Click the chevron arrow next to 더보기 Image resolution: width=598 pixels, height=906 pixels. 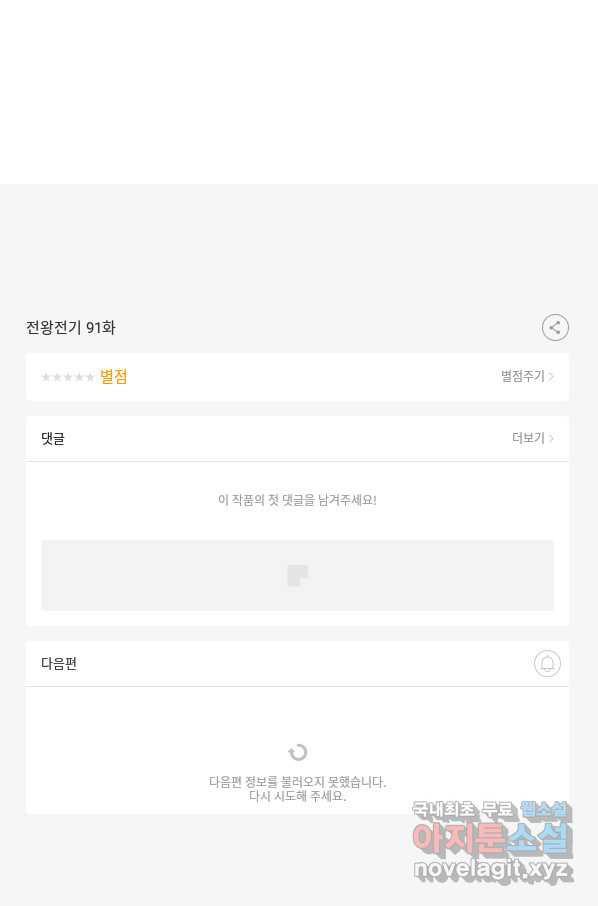[551, 438]
